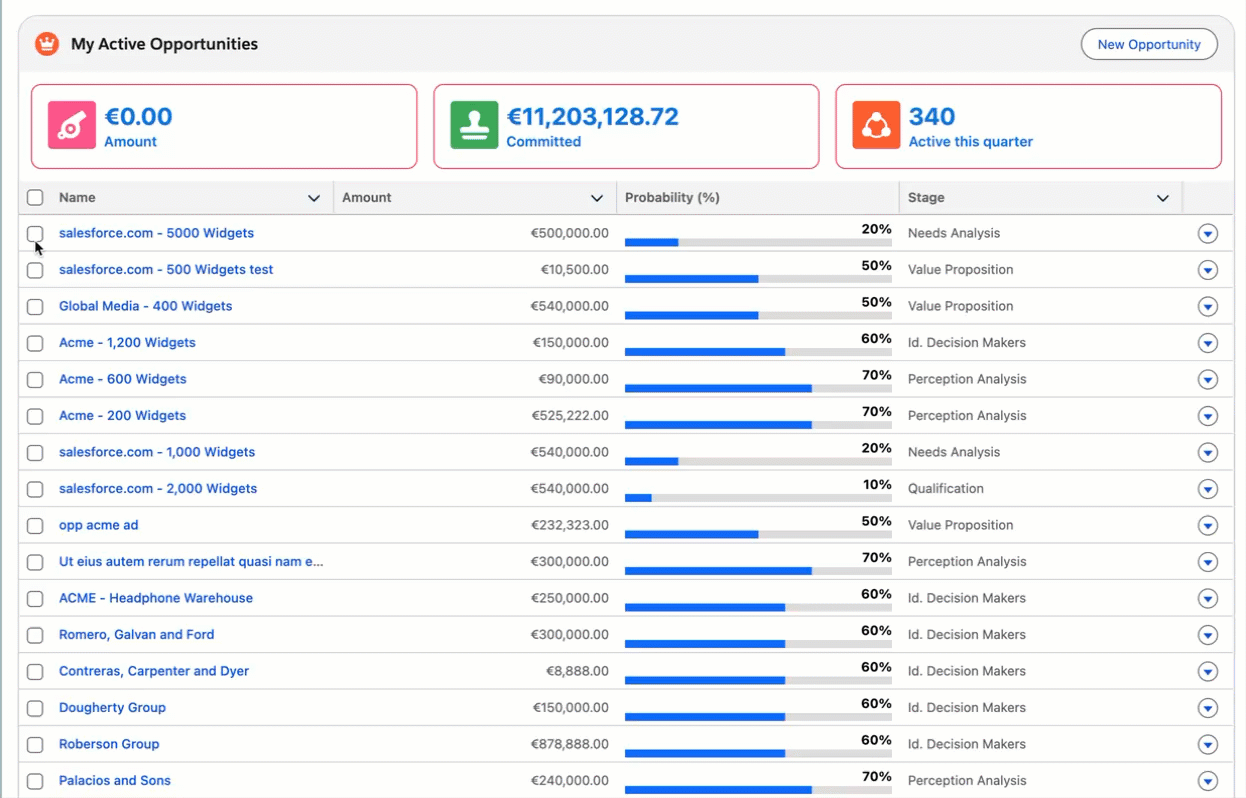Viewport: 1246px width, 798px height.
Task: Open row actions for Dougherty Group
Action: click(x=1207, y=708)
